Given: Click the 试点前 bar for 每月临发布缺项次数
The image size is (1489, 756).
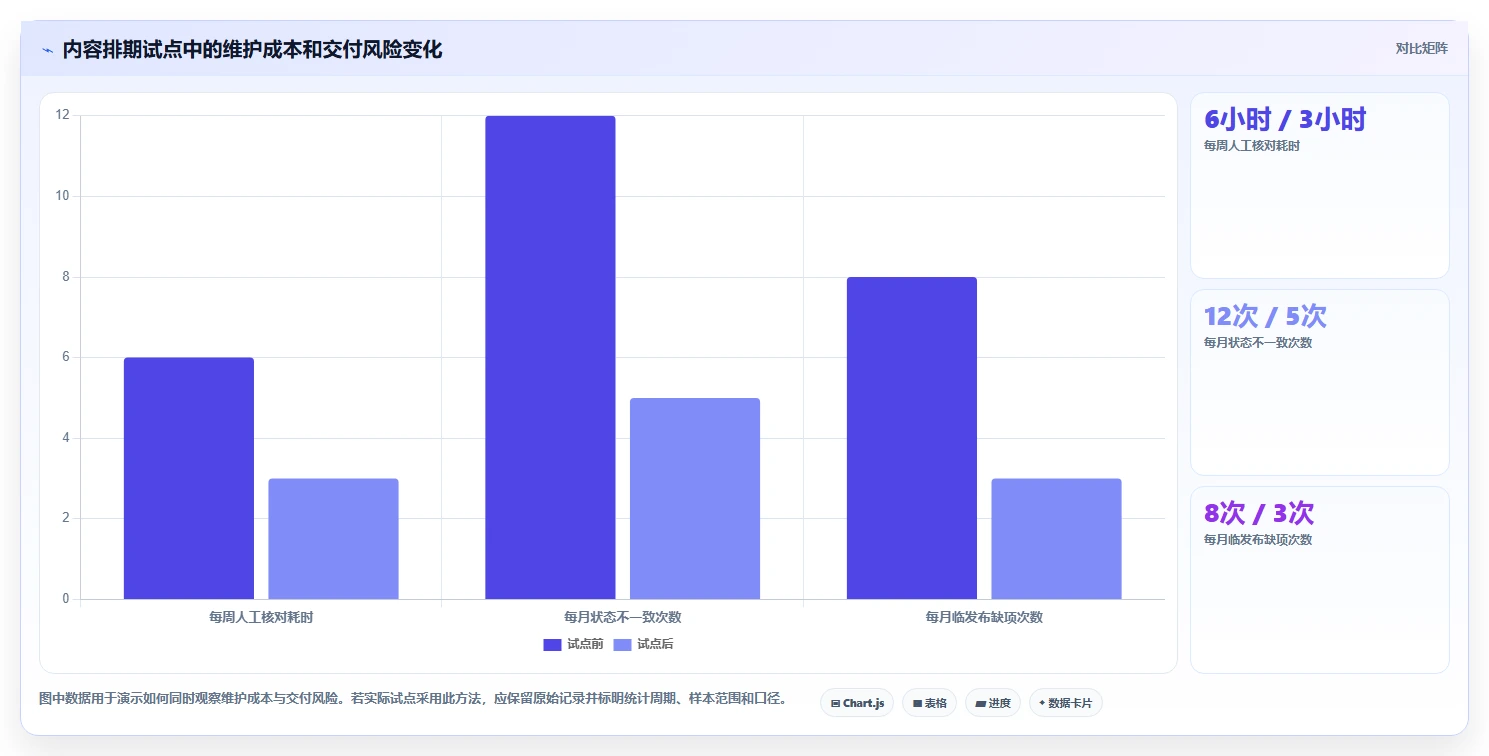Looking at the screenshot, I should pyautogui.click(x=912, y=438).
